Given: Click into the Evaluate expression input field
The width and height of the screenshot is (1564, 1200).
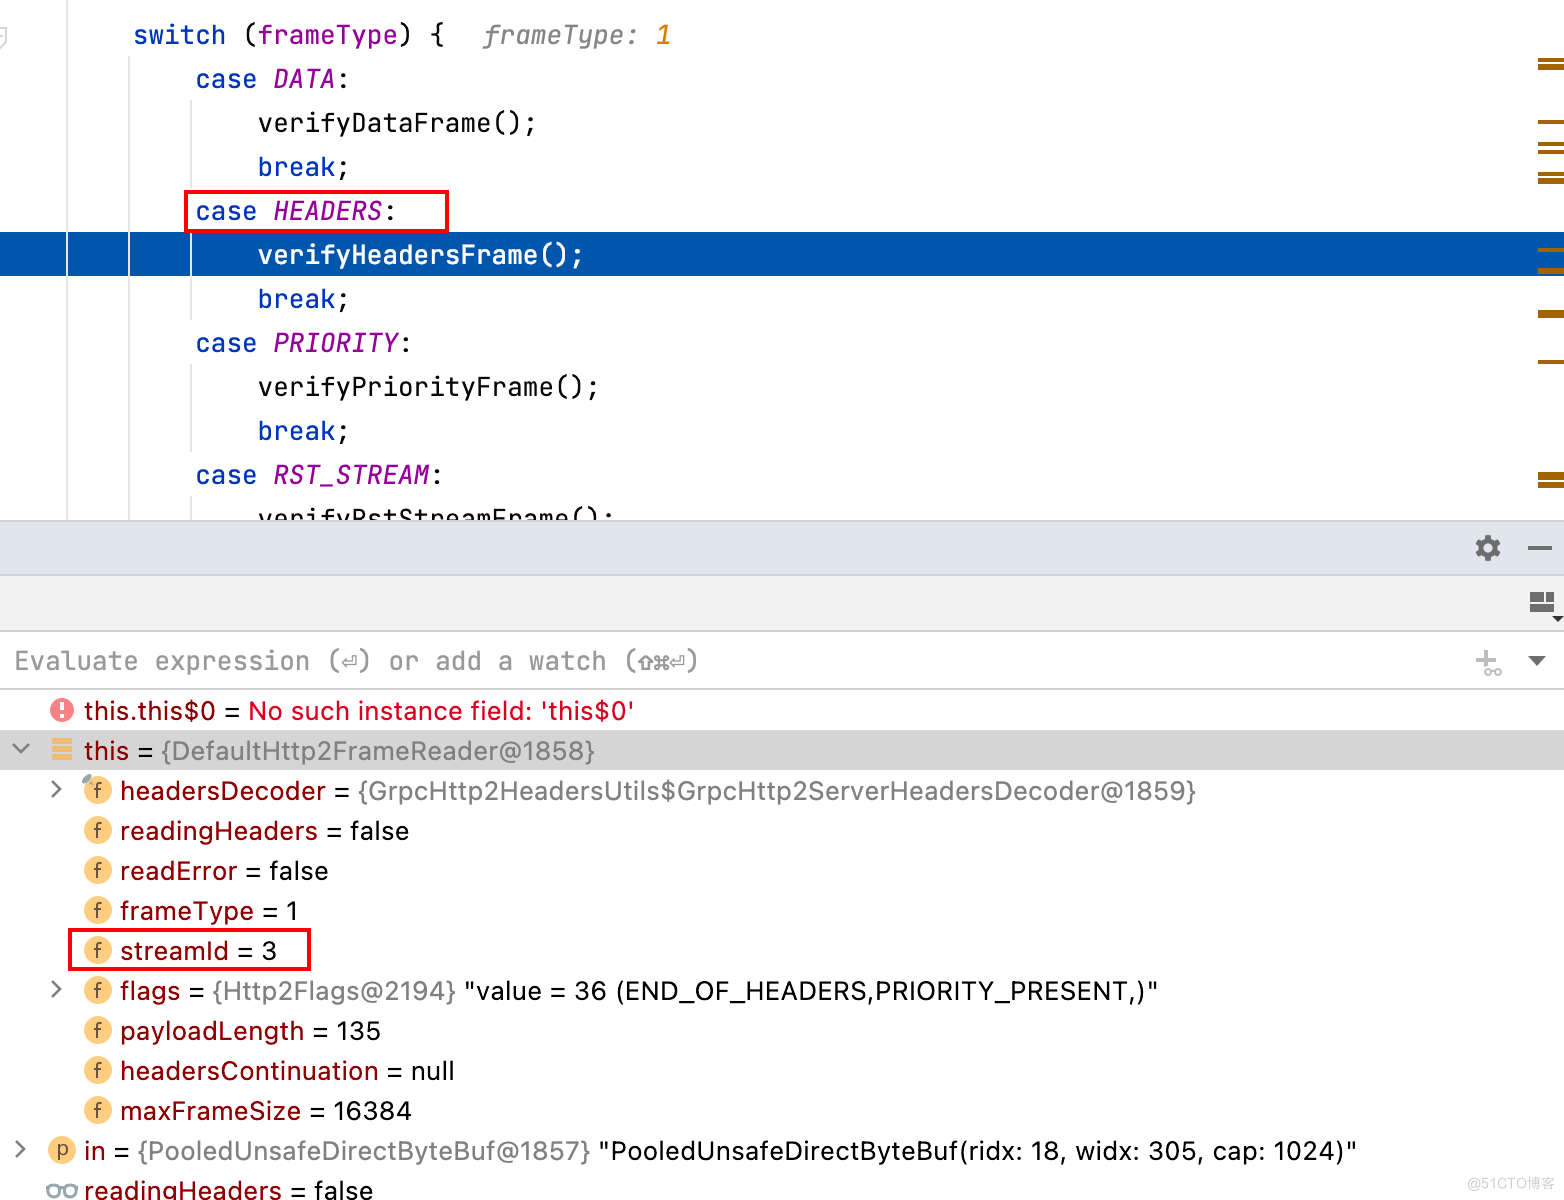Looking at the screenshot, I should pos(700,661).
